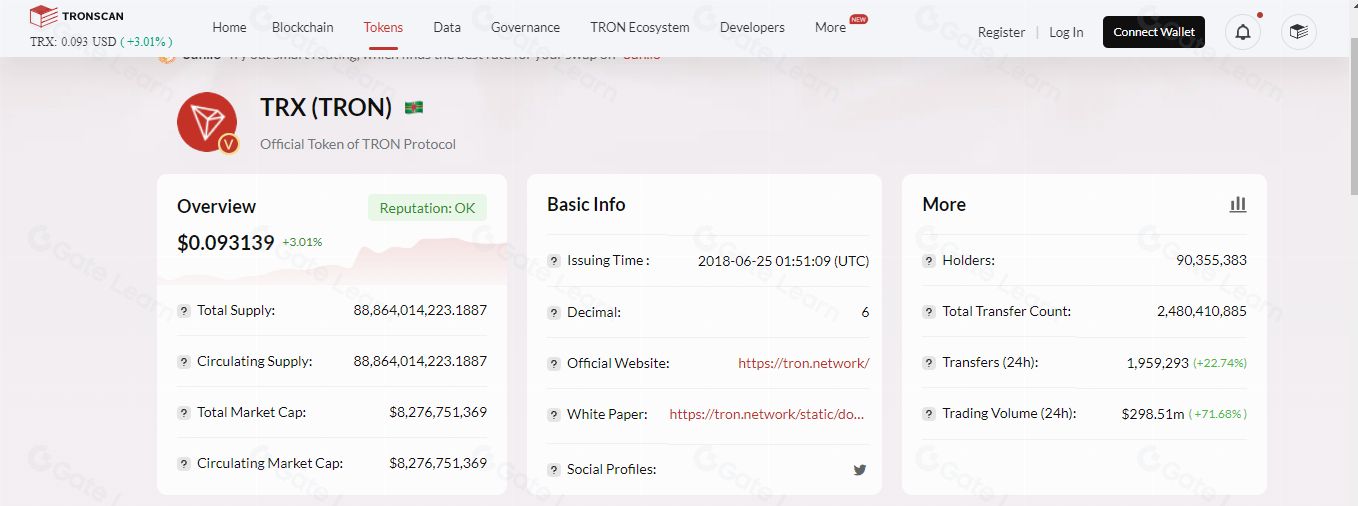Click help icon beside Issuing Time
The width and height of the screenshot is (1358, 506).
(554, 261)
